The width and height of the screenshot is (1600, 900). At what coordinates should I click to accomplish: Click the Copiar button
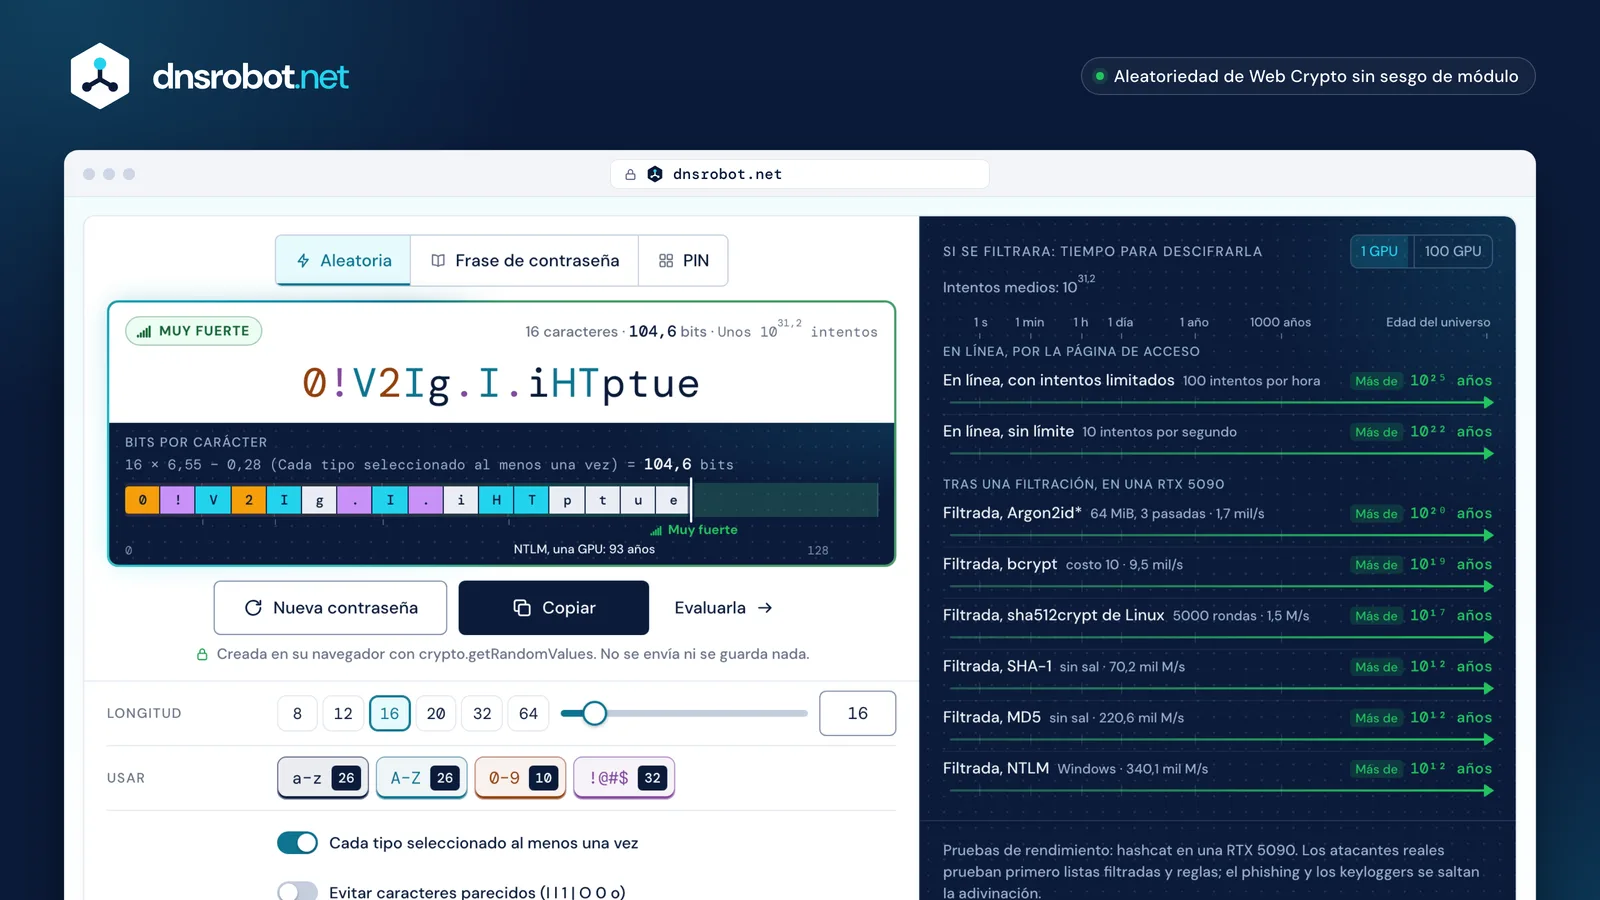pos(554,608)
